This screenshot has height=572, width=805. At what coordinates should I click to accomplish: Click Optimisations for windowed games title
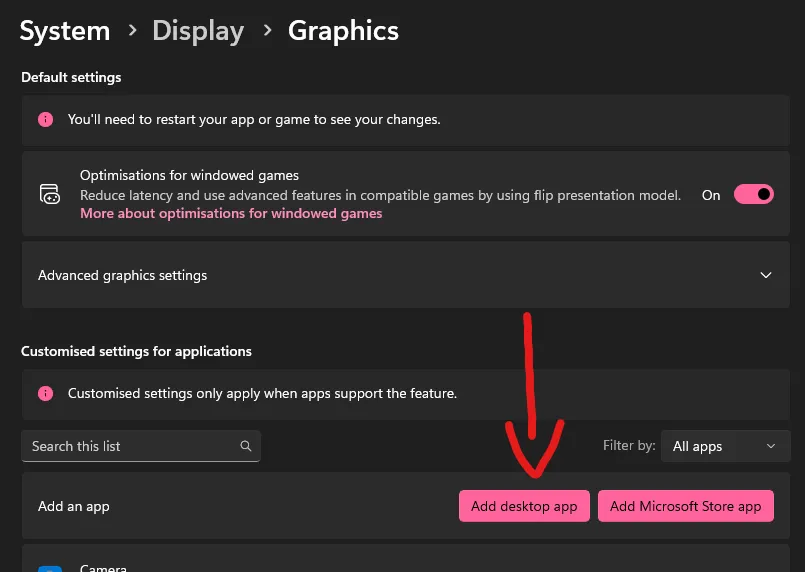click(189, 176)
